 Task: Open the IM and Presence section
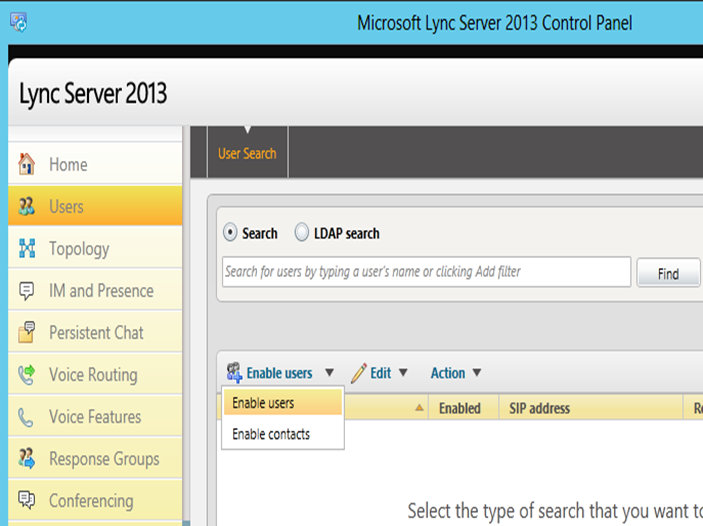click(95, 291)
